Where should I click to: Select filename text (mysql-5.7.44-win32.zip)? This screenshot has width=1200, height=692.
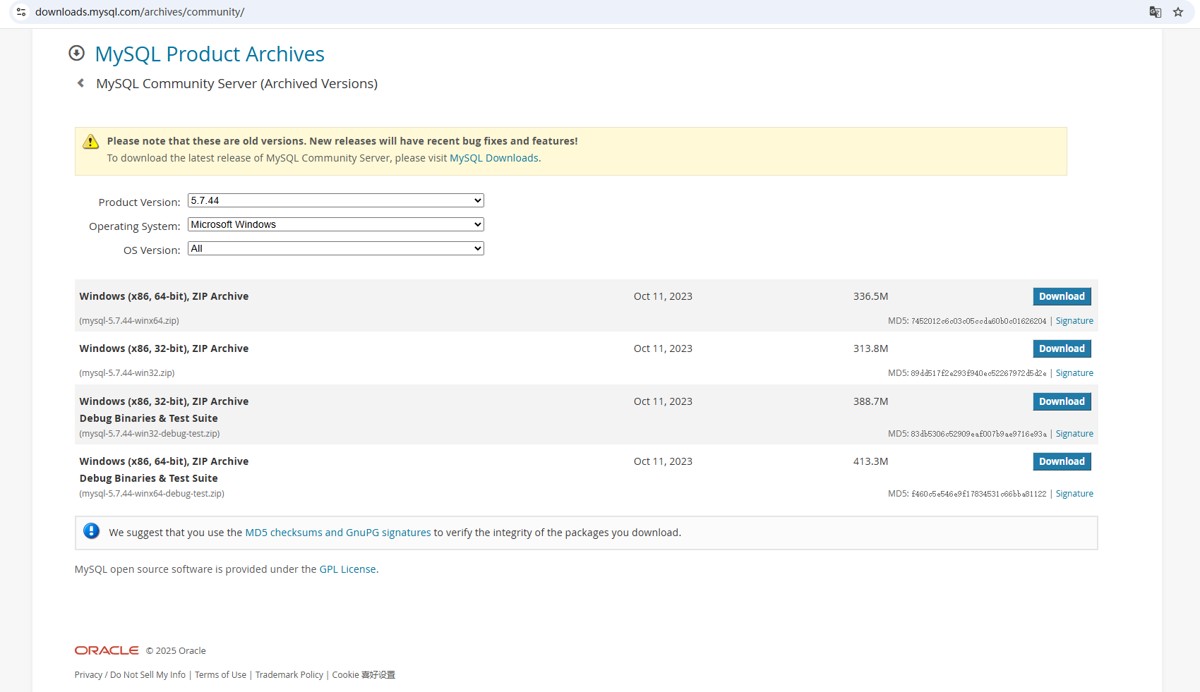[x=127, y=373]
